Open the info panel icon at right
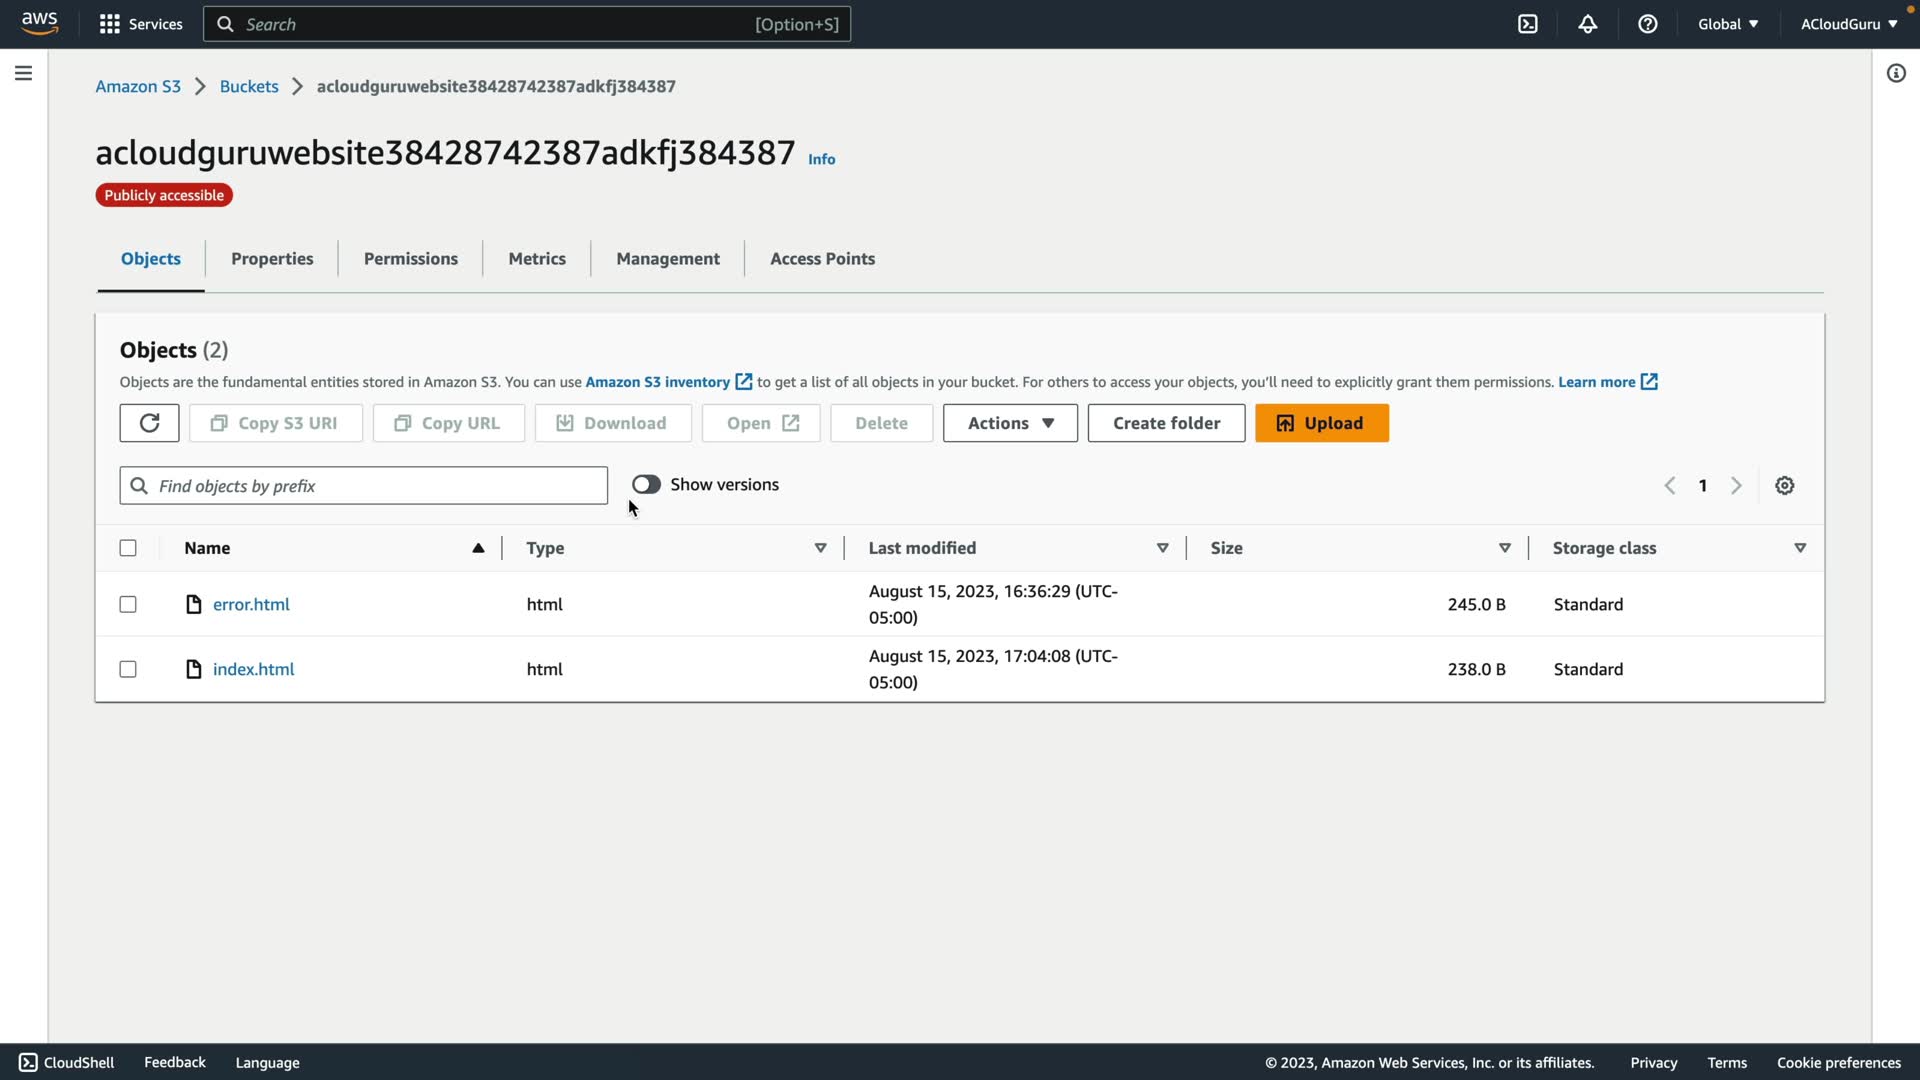The width and height of the screenshot is (1920, 1080). pyautogui.click(x=1895, y=73)
